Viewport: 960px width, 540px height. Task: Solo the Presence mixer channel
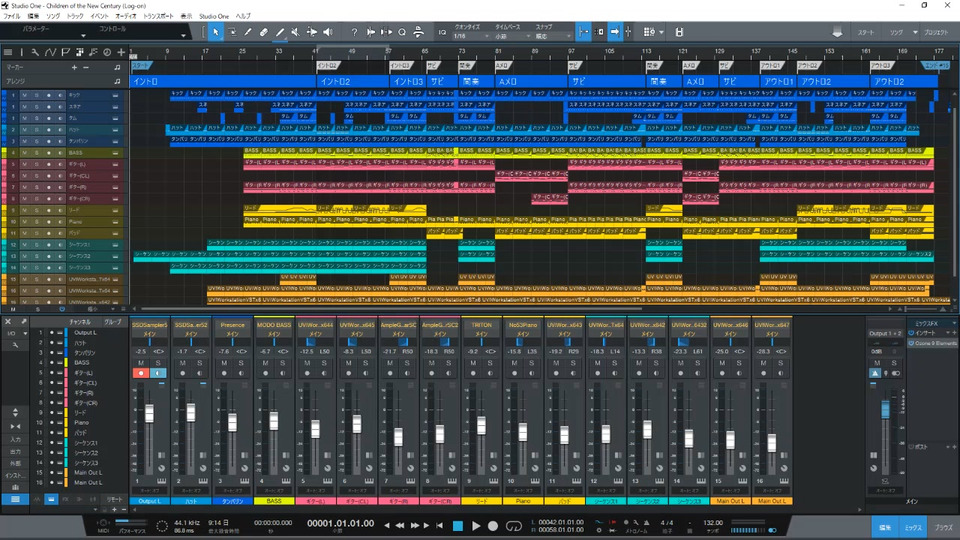[x=240, y=364]
